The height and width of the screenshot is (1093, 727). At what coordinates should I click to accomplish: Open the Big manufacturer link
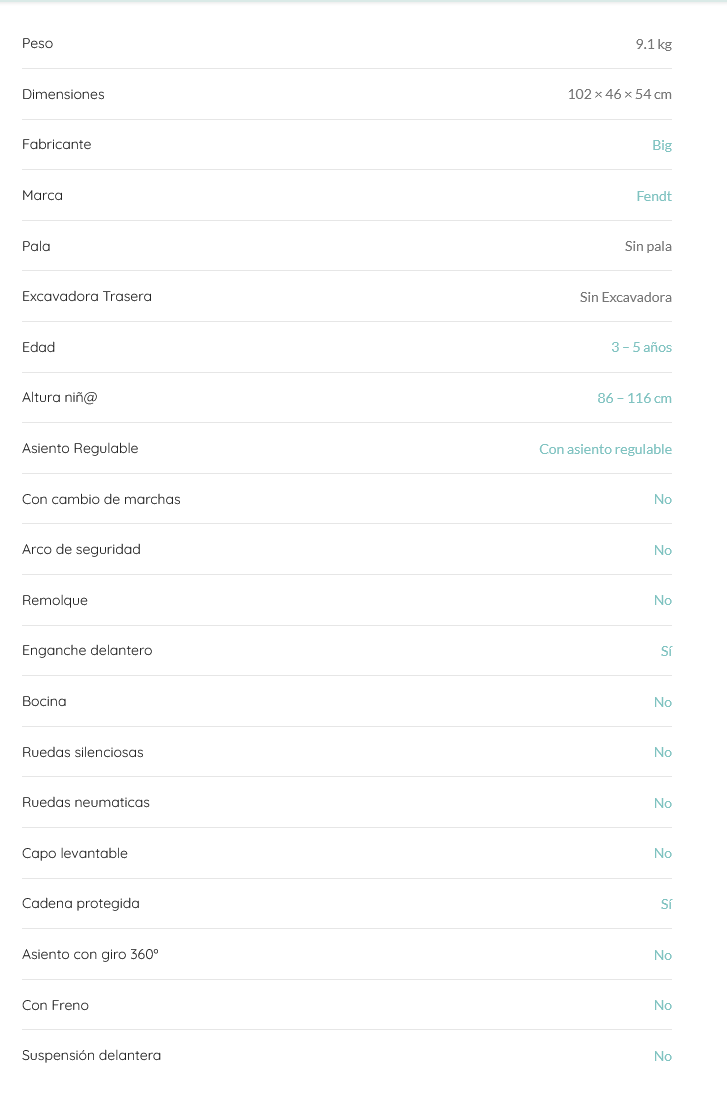pyautogui.click(x=661, y=145)
